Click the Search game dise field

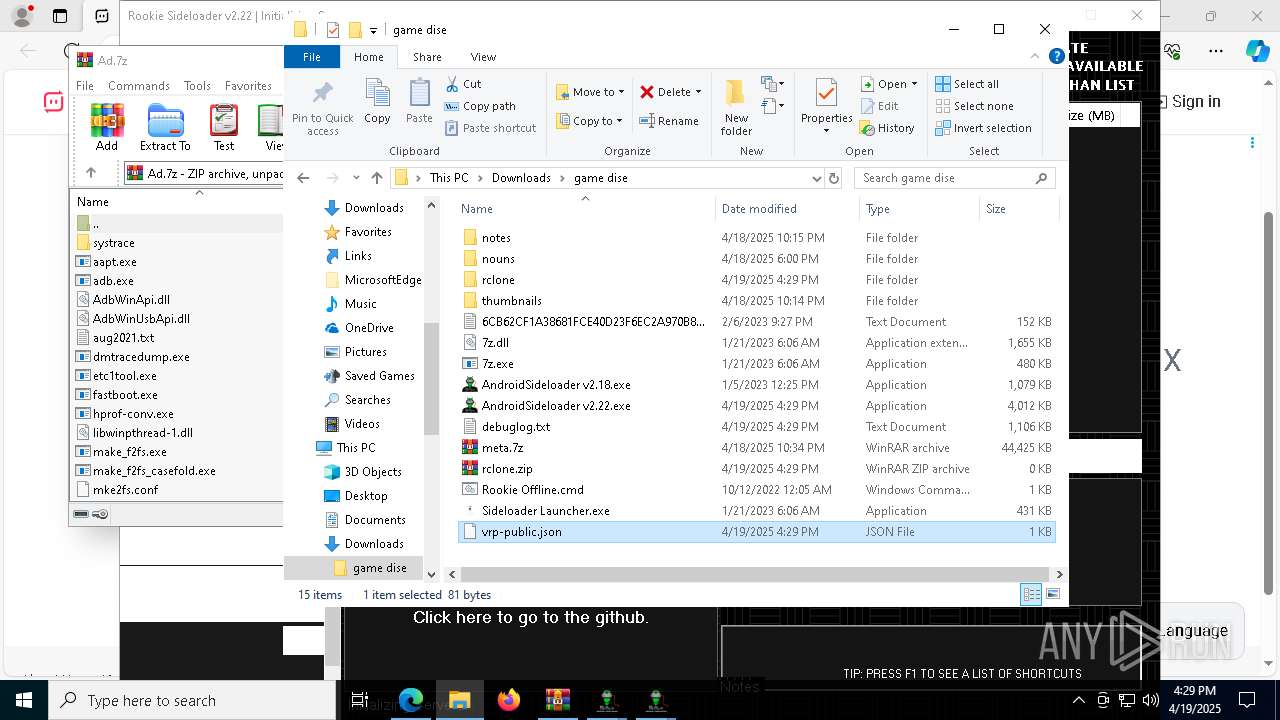point(955,178)
